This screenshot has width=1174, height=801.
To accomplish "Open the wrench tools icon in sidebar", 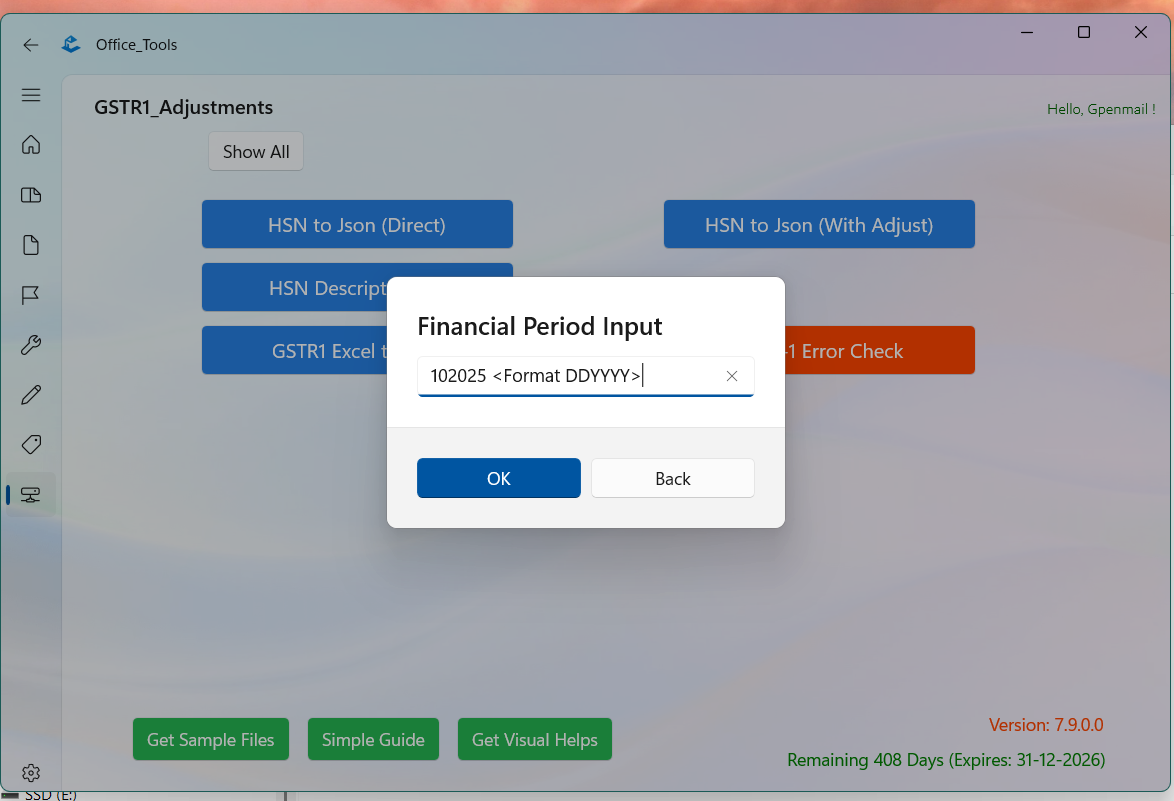I will pyautogui.click(x=31, y=344).
